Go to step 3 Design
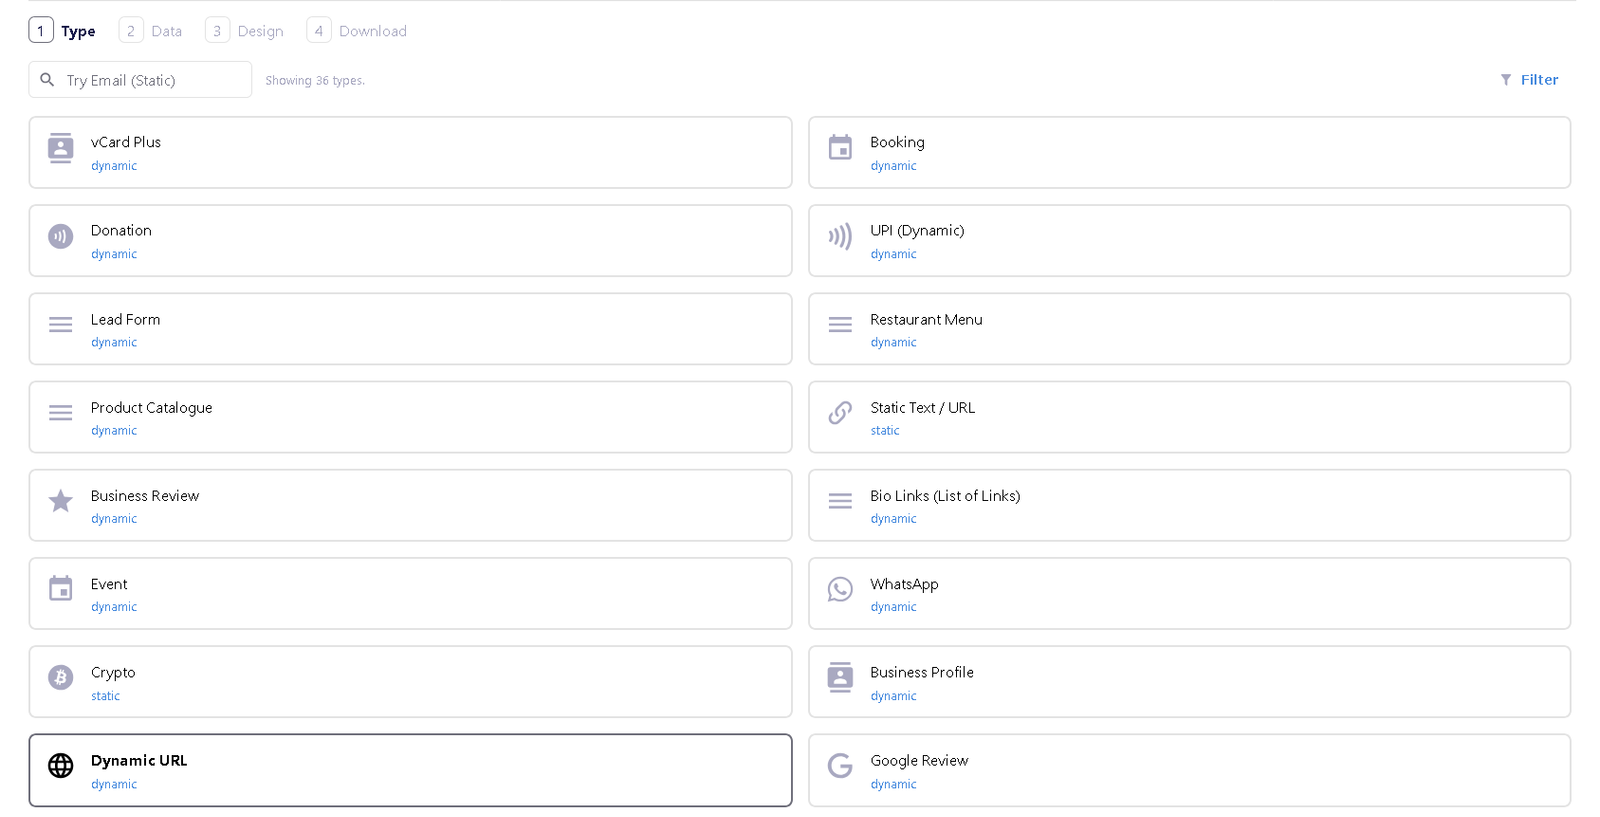 tap(244, 31)
